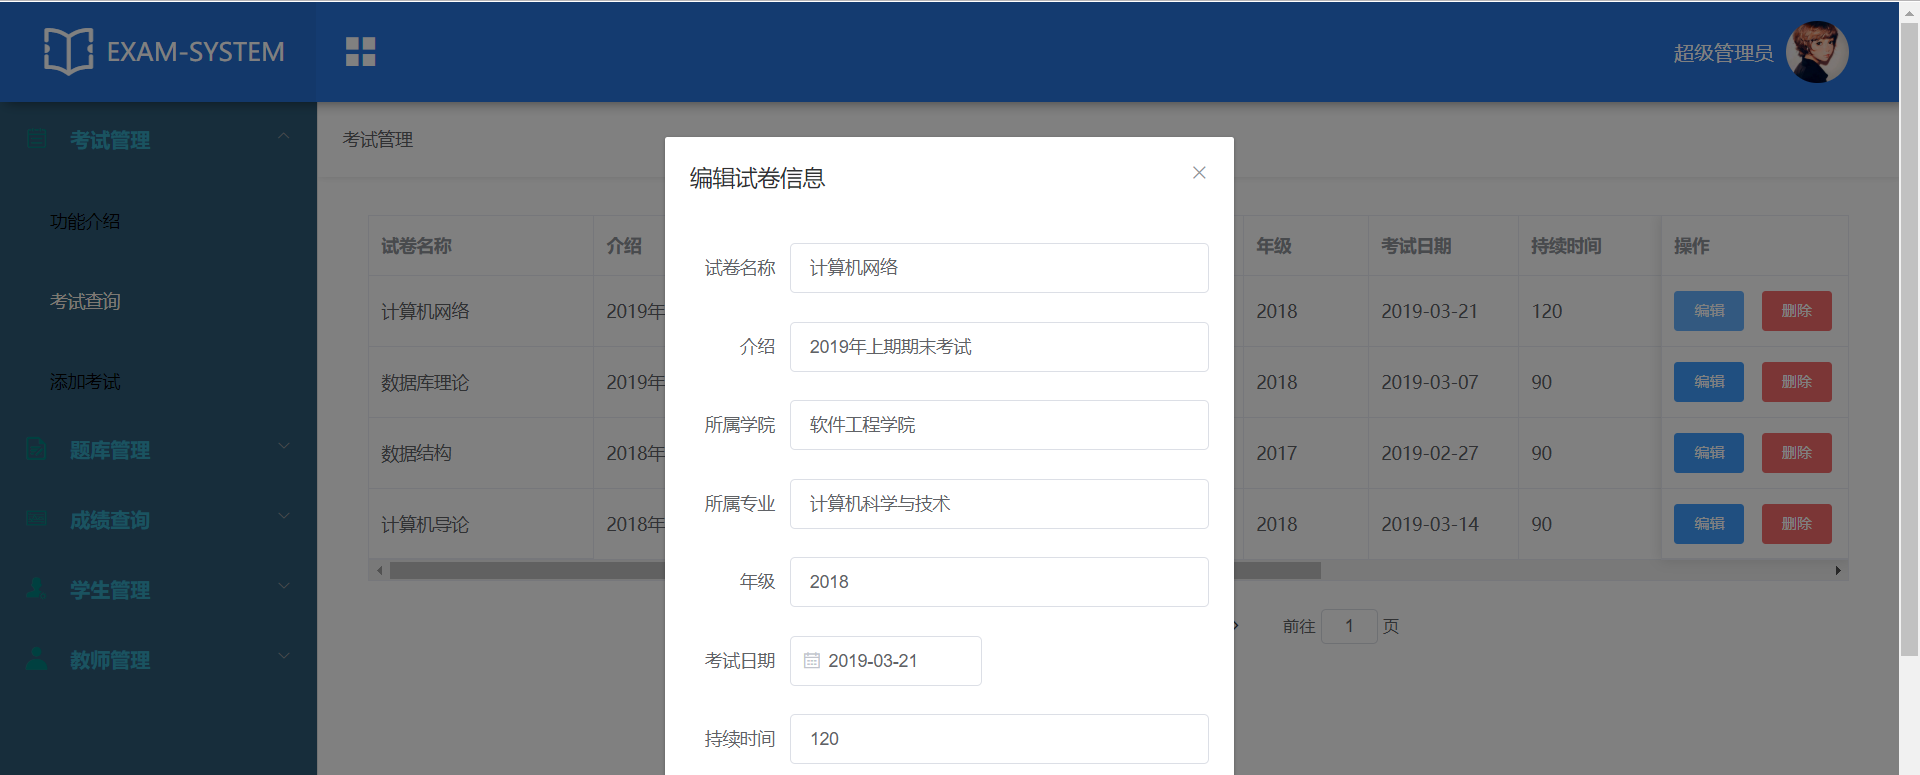The image size is (1920, 775).
Task: Collapse the 考试管理 menu chevron
Action: 284,136
